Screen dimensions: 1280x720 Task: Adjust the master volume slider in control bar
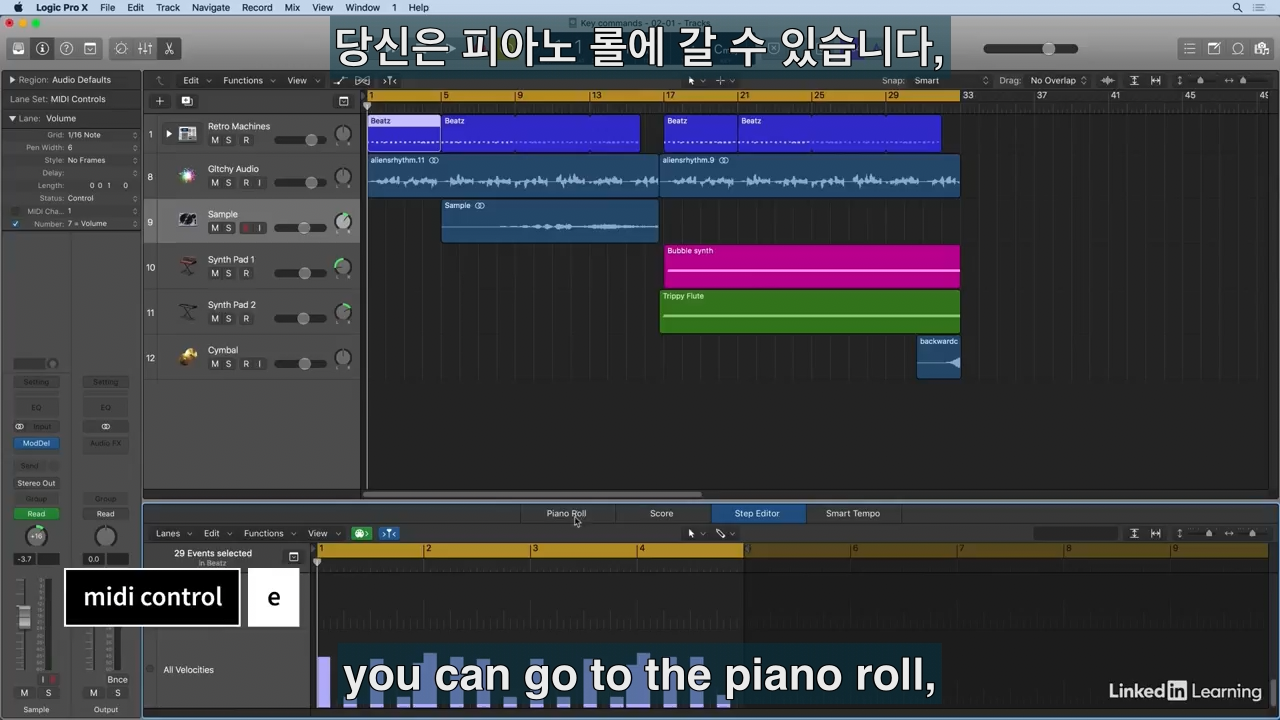point(1031,48)
